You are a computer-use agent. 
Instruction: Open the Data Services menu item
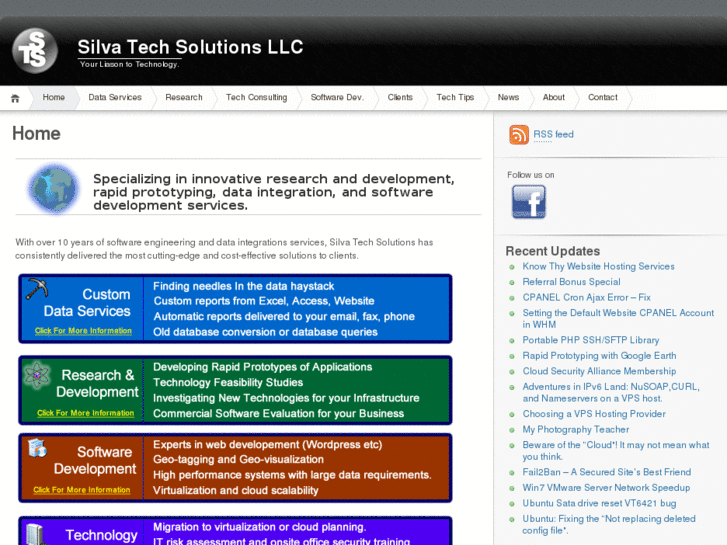pos(115,97)
